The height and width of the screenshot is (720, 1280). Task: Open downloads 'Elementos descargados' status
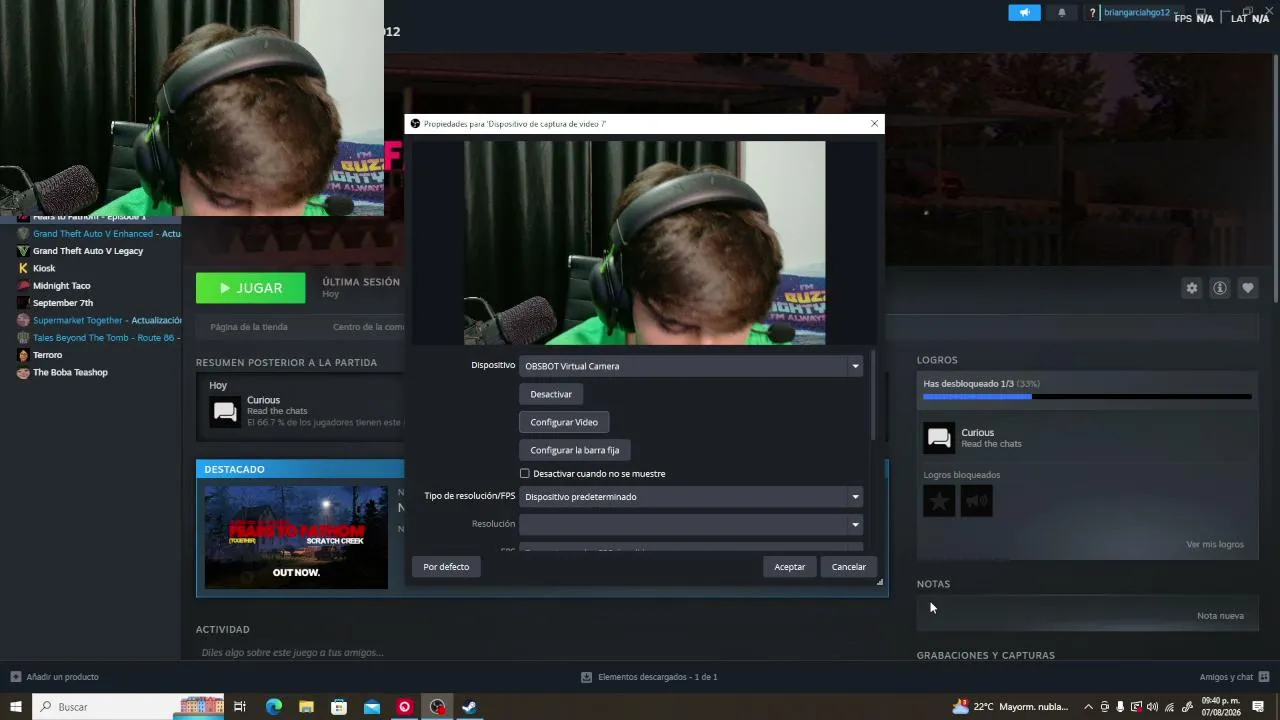[649, 677]
